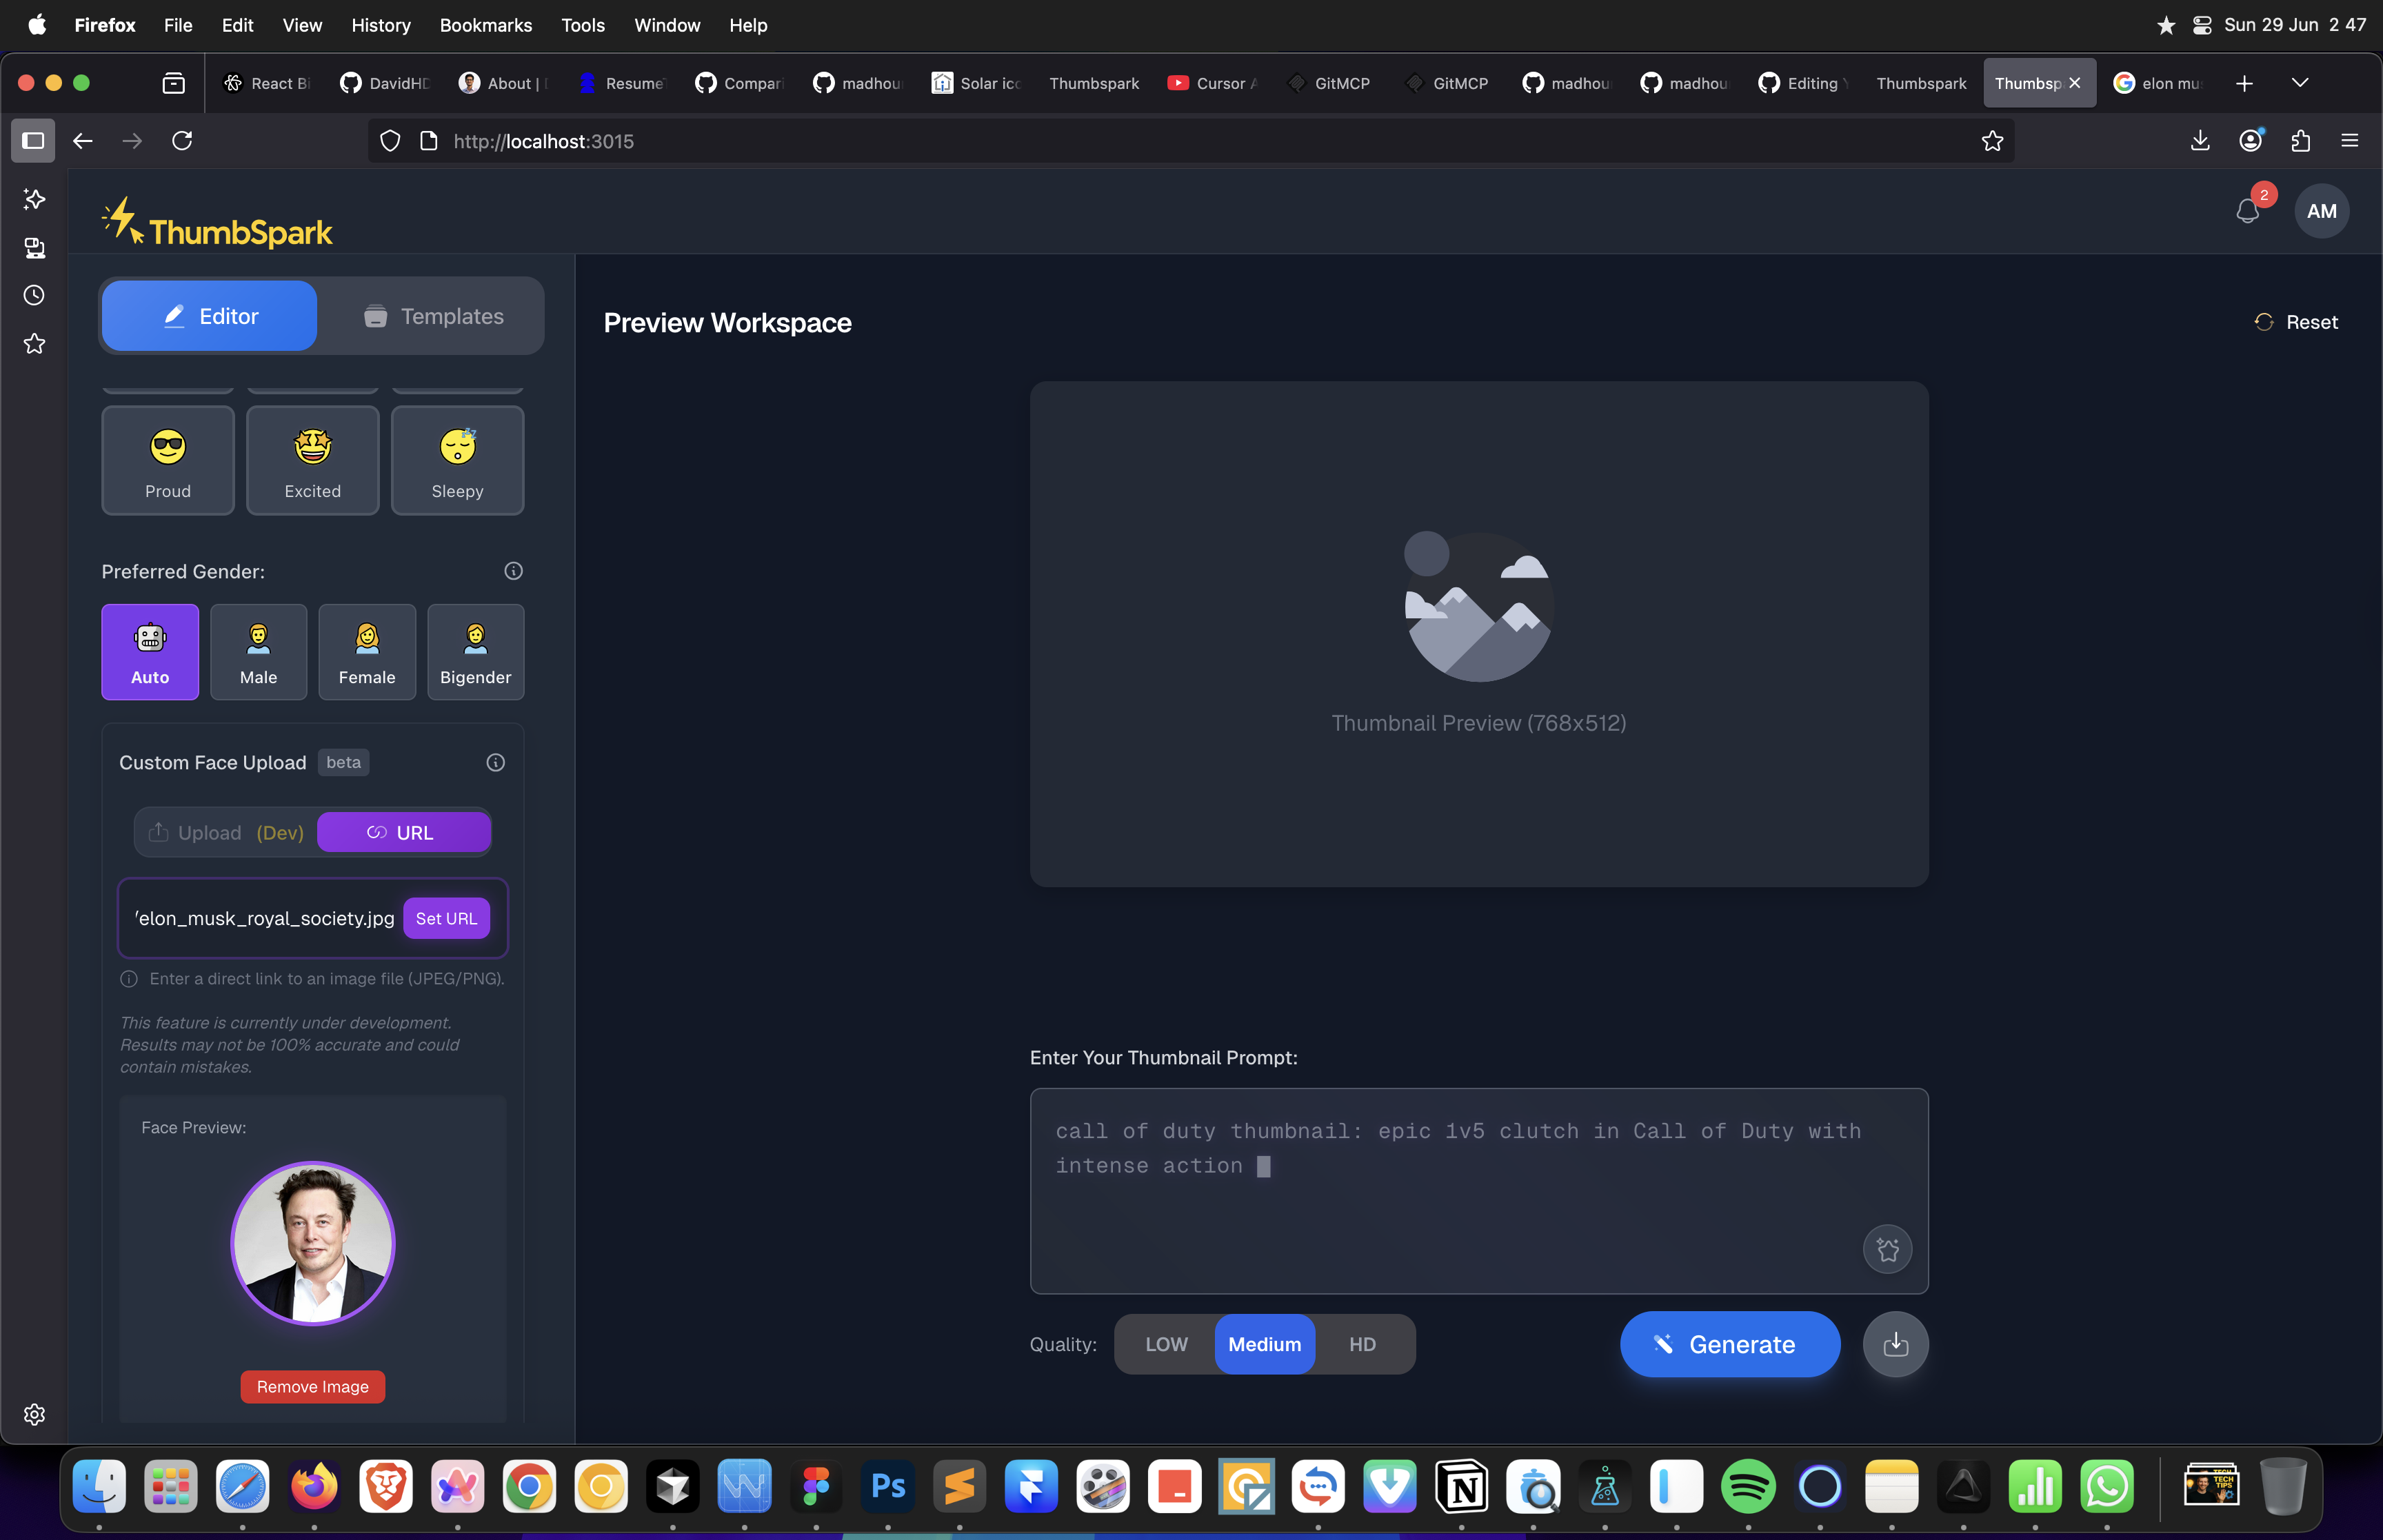Open the Custom Face Upload info icon

495,763
